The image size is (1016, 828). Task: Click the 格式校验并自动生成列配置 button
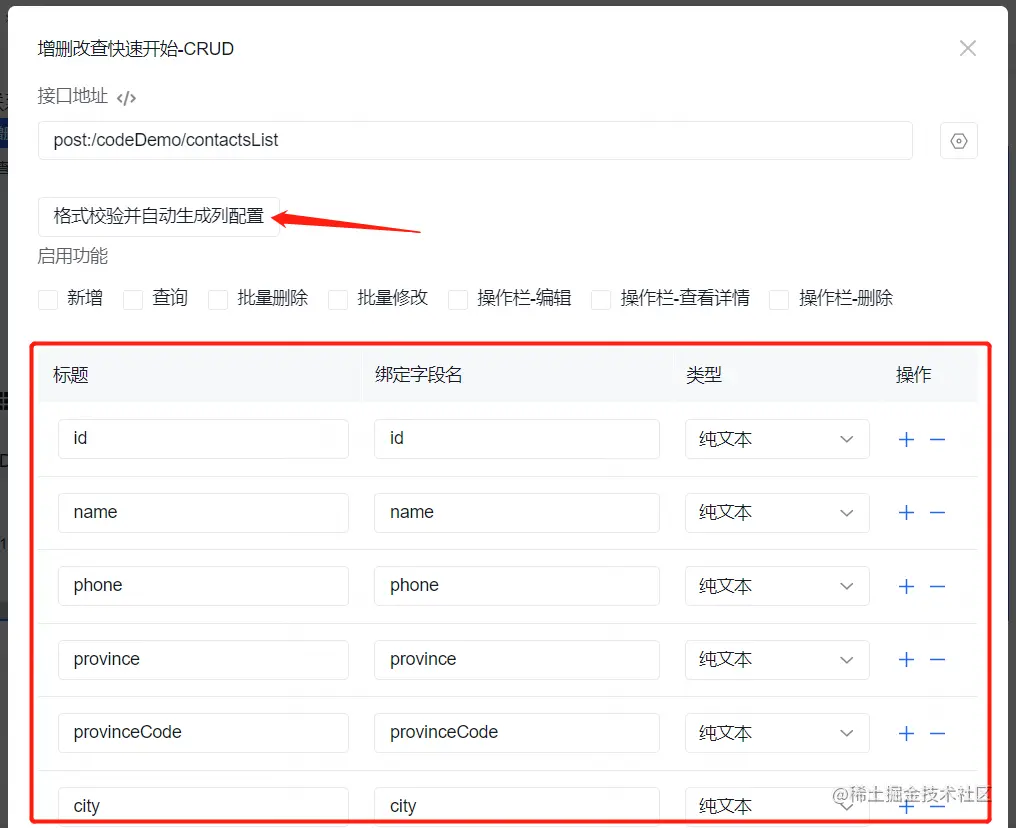158,216
